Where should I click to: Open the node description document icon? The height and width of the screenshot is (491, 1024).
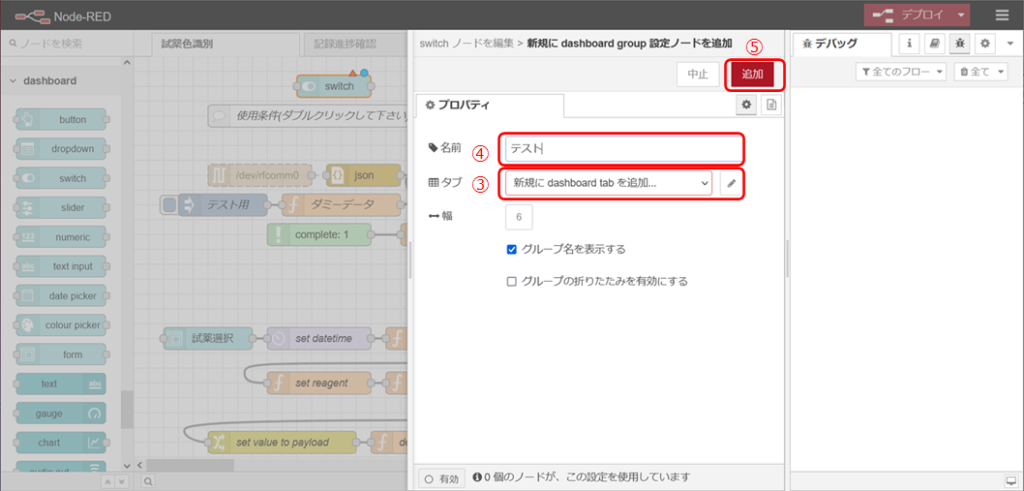tap(771, 105)
